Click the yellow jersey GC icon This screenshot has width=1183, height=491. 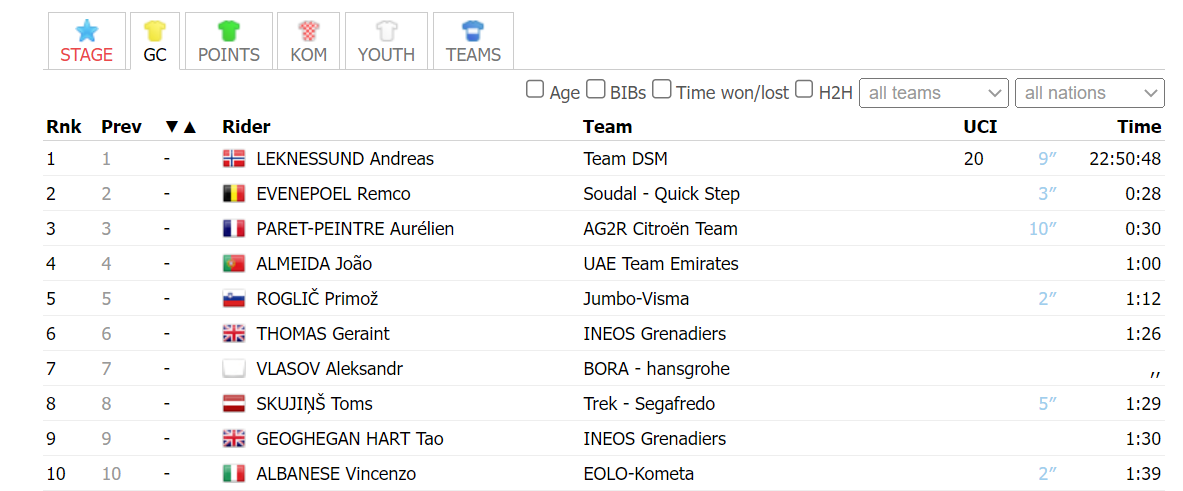click(x=155, y=32)
